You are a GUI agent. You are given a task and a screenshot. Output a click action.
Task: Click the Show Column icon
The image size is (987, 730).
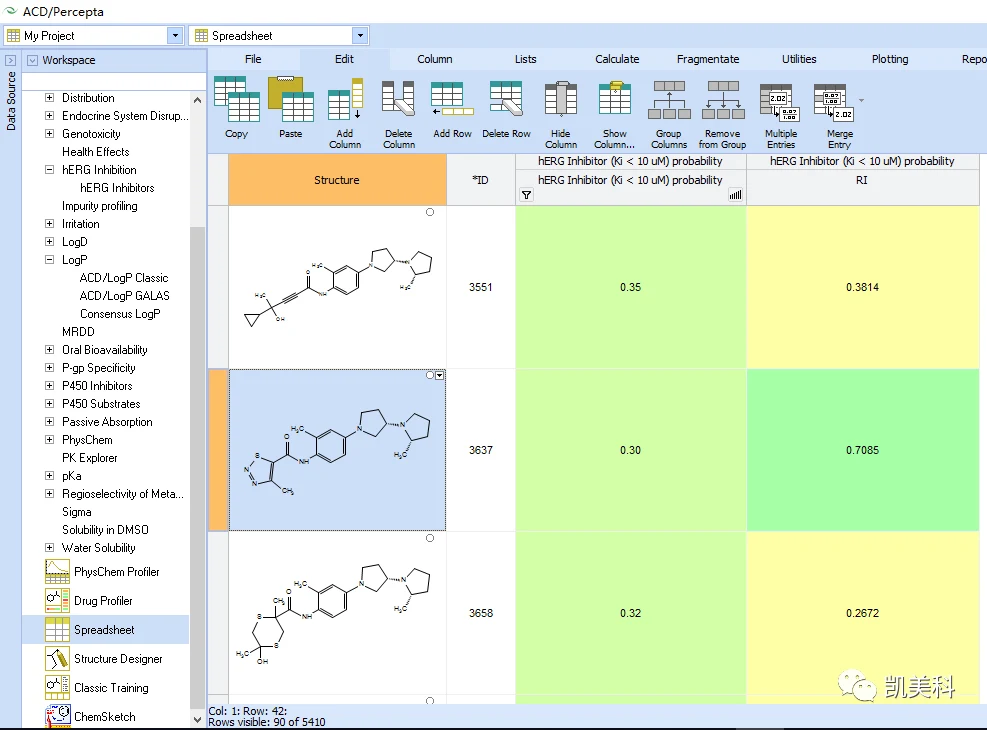(x=615, y=99)
